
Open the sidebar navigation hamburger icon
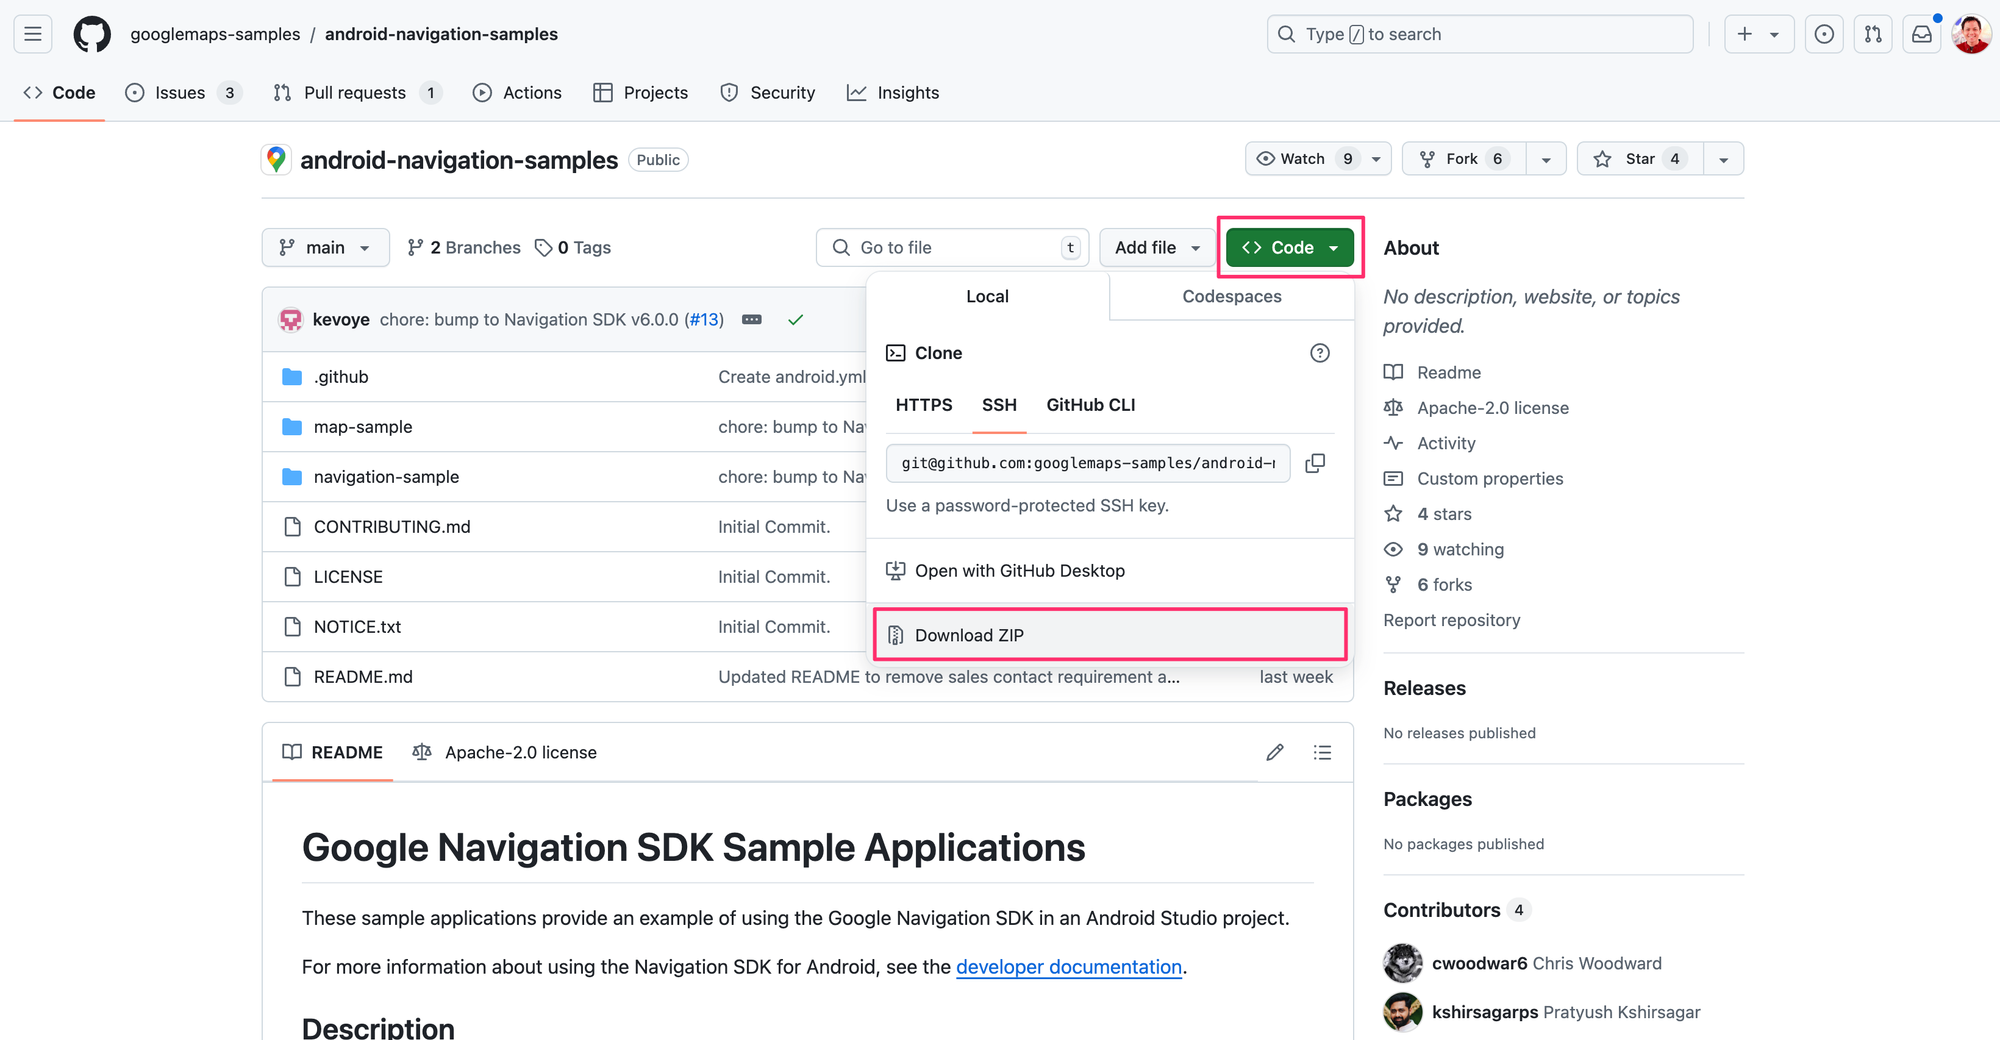(x=32, y=33)
